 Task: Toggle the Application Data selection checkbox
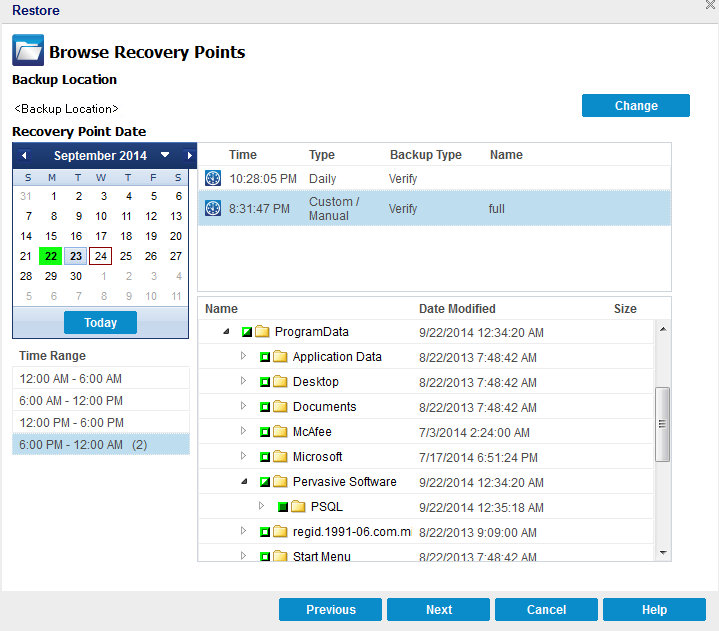point(265,357)
